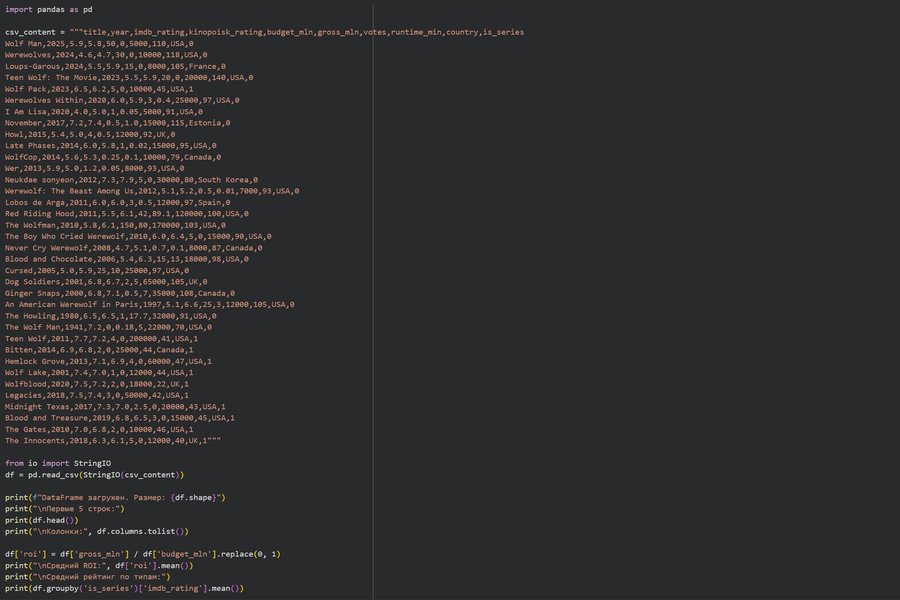Click the 'November,2017' row
Screen dimensions: 900x600
pyautogui.click(x=118, y=123)
